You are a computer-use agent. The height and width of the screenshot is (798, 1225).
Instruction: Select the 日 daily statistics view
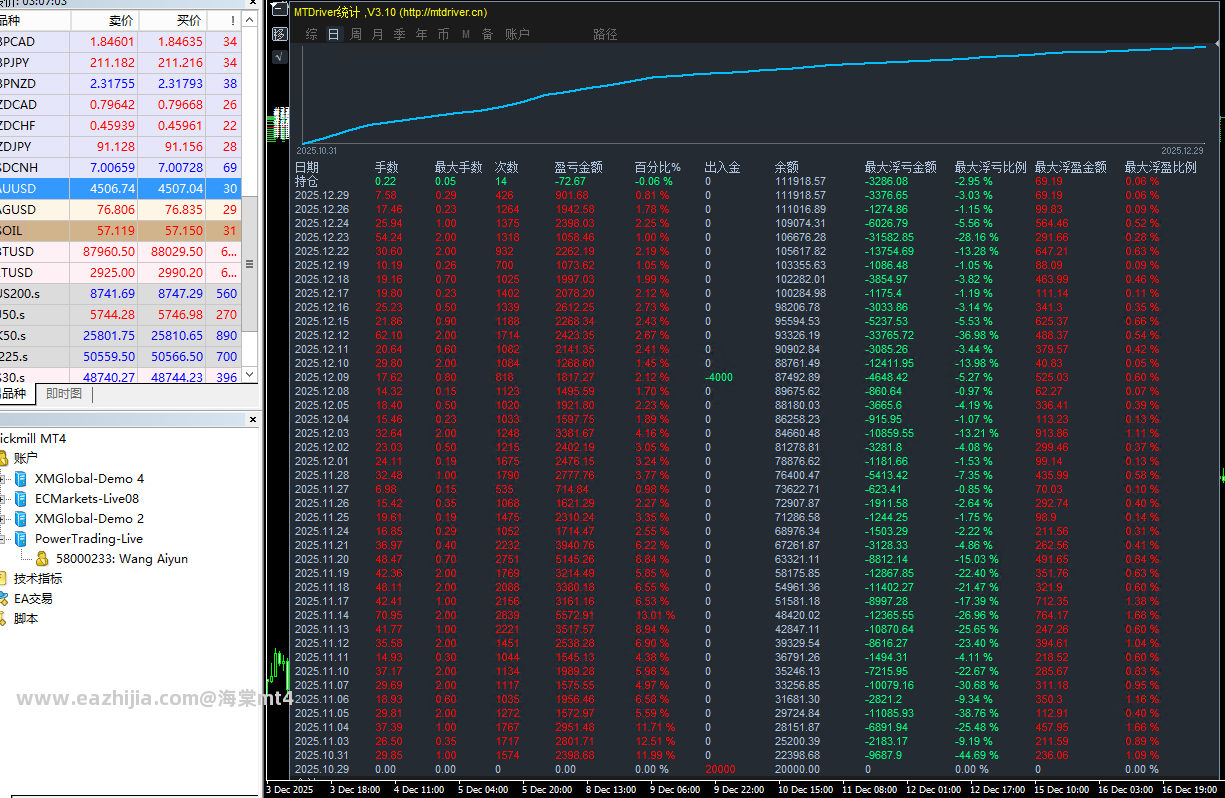333,34
